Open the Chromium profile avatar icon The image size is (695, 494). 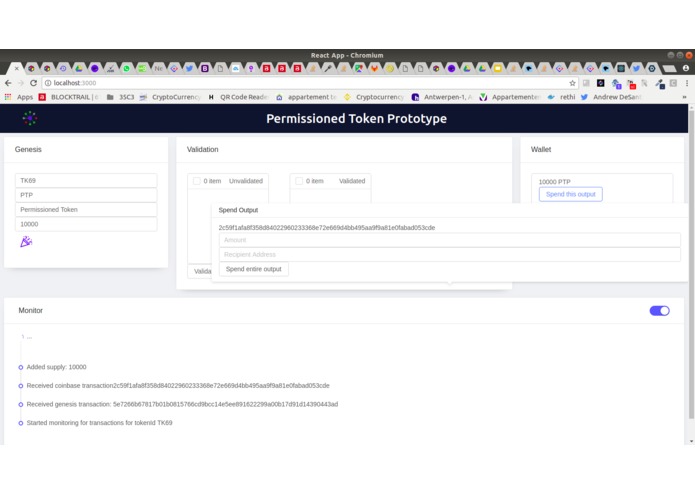coord(686,68)
